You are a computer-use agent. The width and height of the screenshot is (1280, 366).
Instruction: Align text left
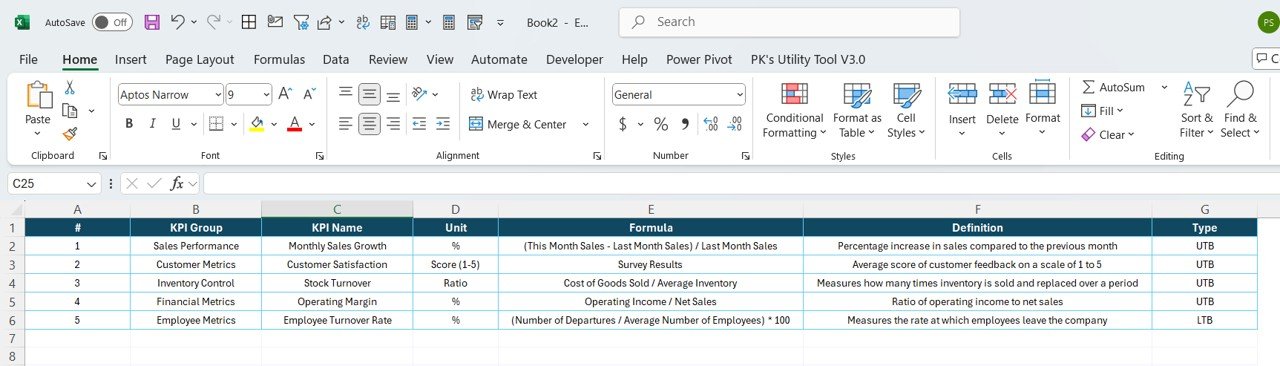[345, 124]
